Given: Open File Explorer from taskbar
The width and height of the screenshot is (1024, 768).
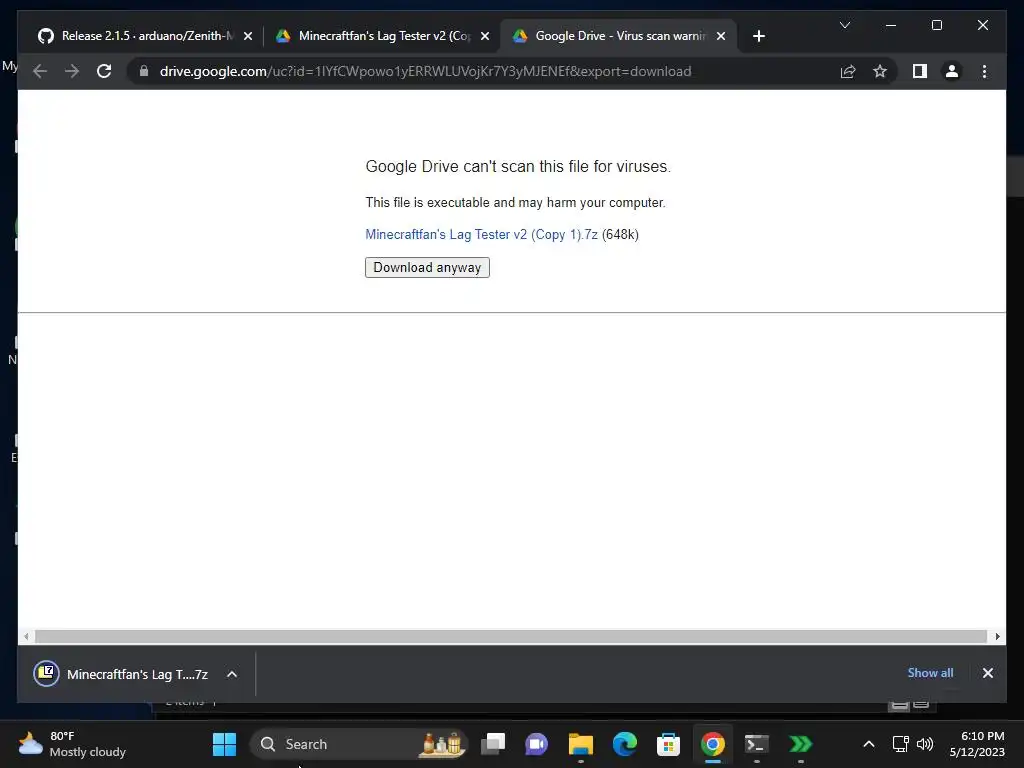Looking at the screenshot, I should pyautogui.click(x=581, y=744).
